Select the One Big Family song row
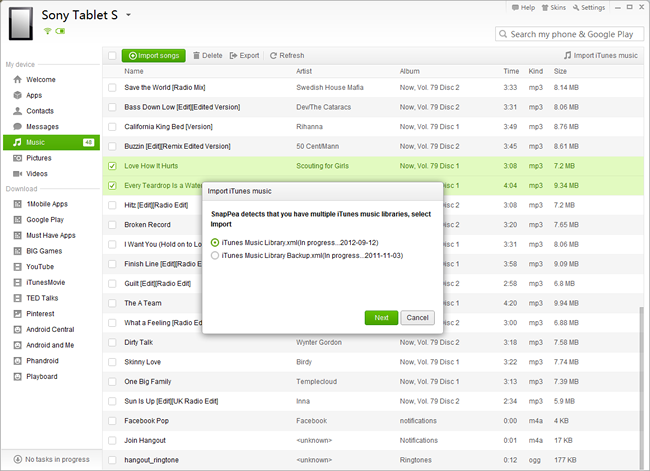The width and height of the screenshot is (650, 471). click(x=371, y=381)
